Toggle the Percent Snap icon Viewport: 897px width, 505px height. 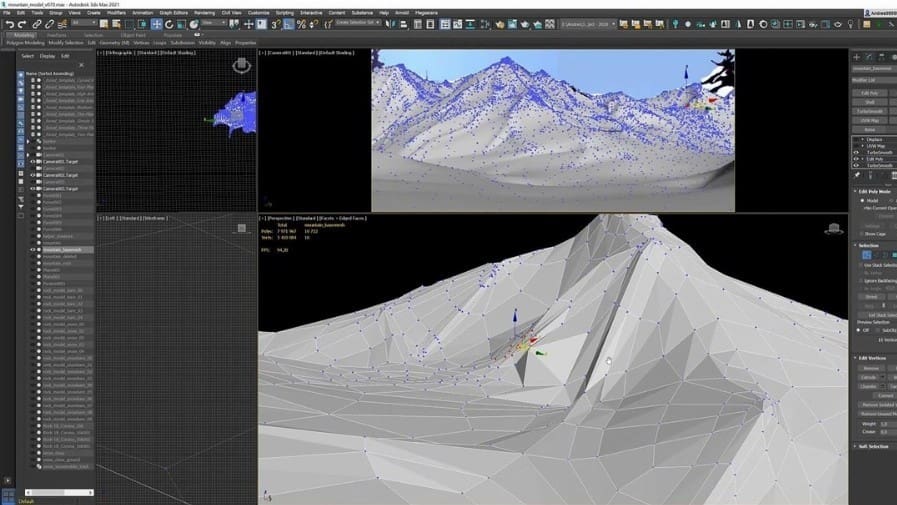pyautogui.click(x=301, y=24)
